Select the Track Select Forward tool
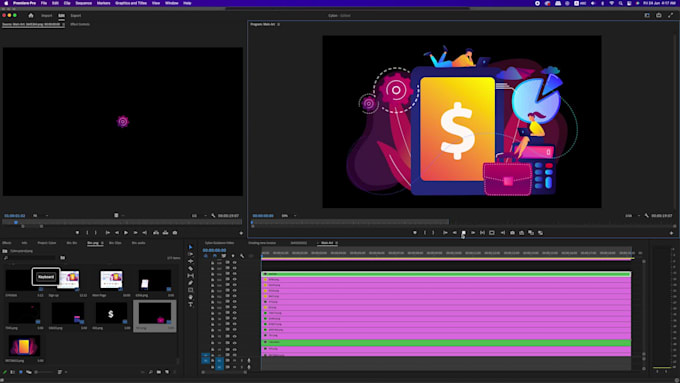680x383 pixels. [x=190, y=254]
